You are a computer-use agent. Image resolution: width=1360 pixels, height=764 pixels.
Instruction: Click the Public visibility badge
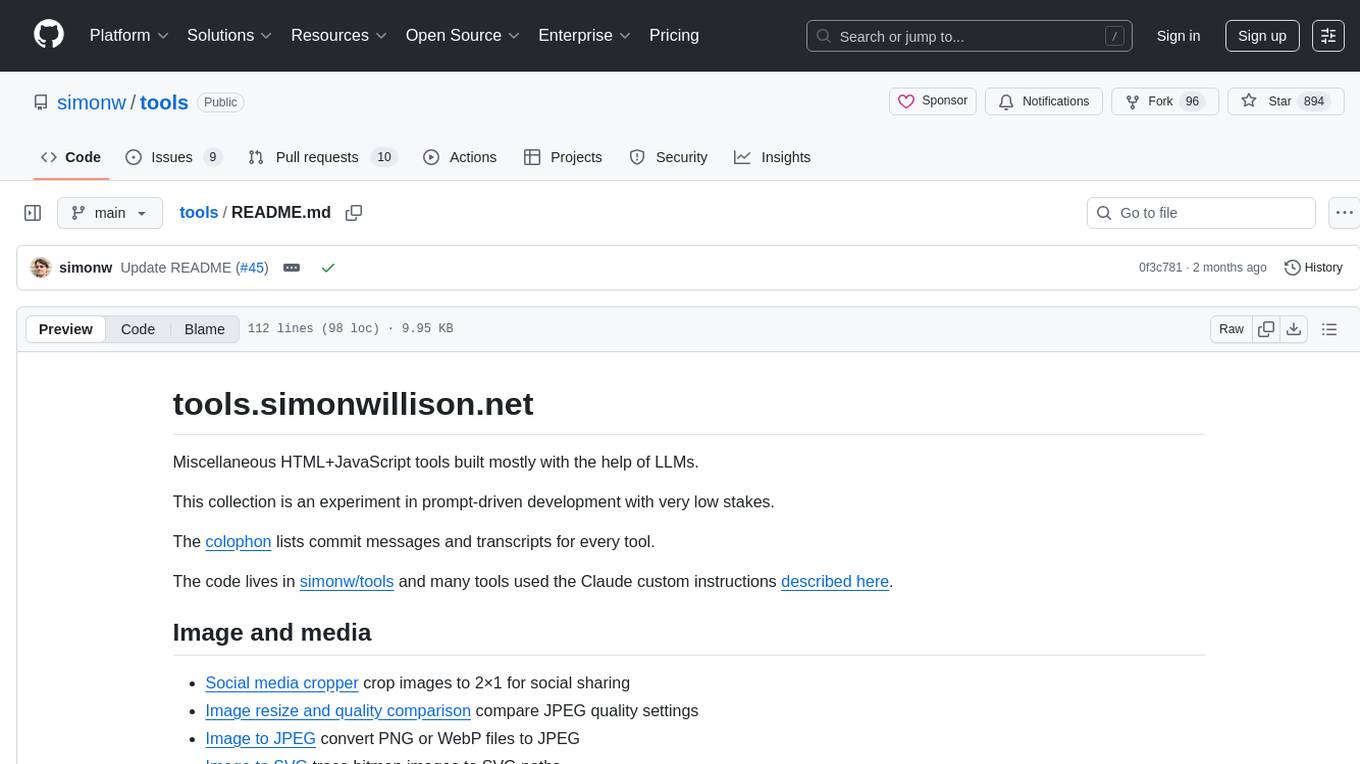(x=220, y=102)
